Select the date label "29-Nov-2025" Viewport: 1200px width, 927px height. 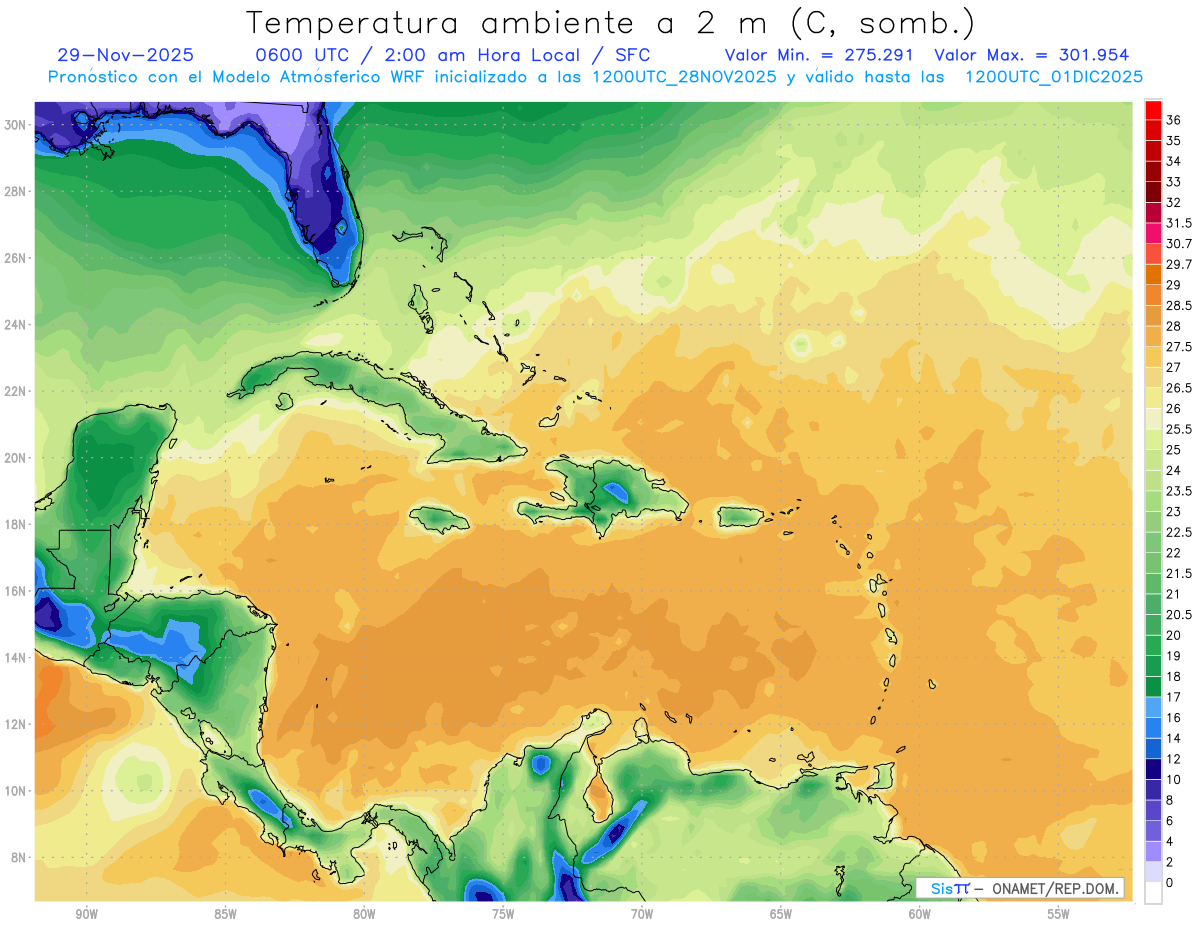click(x=125, y=55)
